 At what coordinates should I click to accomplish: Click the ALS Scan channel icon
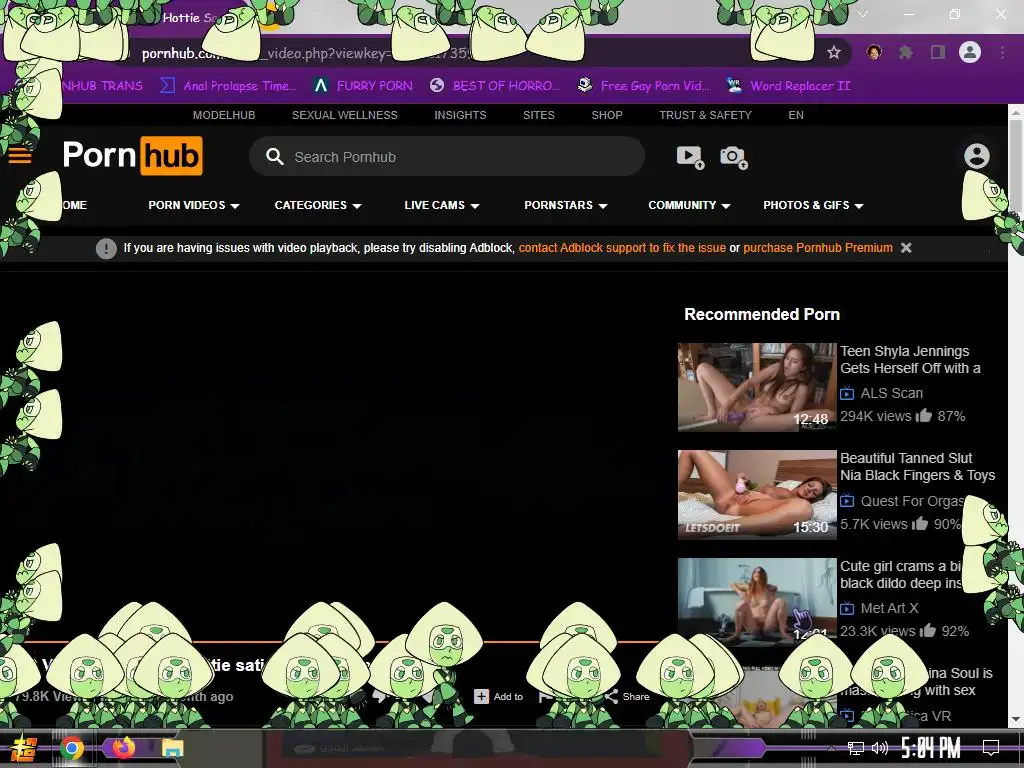point(847,393)
